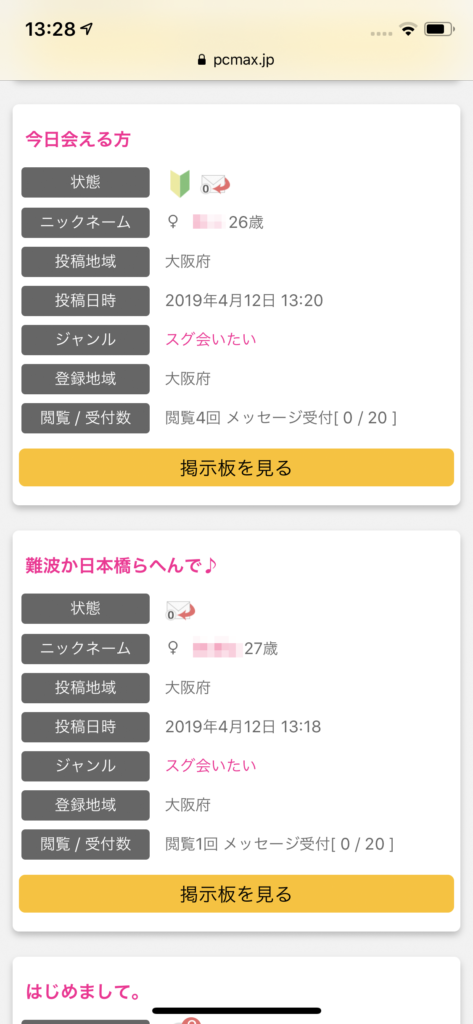
Task: Open the second 掲示板を見る button
Action: pos(236,893)
